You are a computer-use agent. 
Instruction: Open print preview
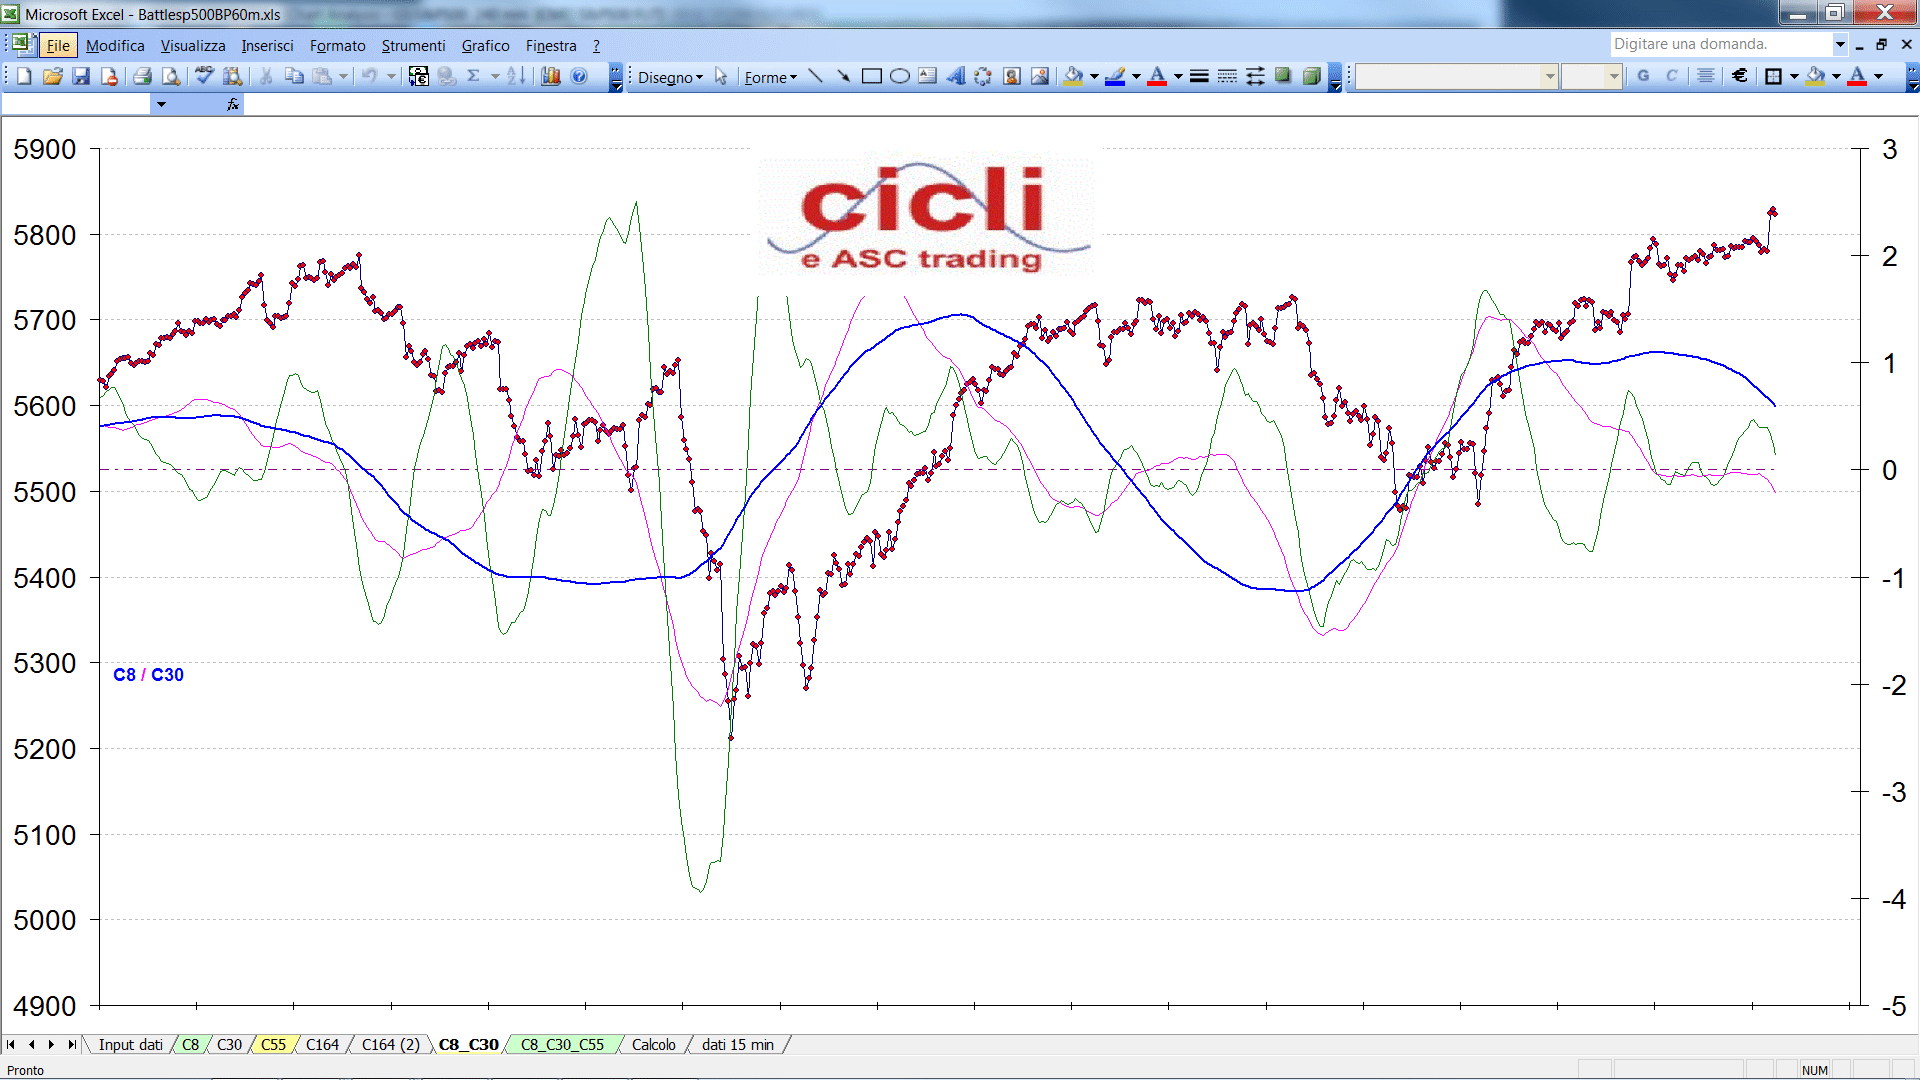point(171,76)
